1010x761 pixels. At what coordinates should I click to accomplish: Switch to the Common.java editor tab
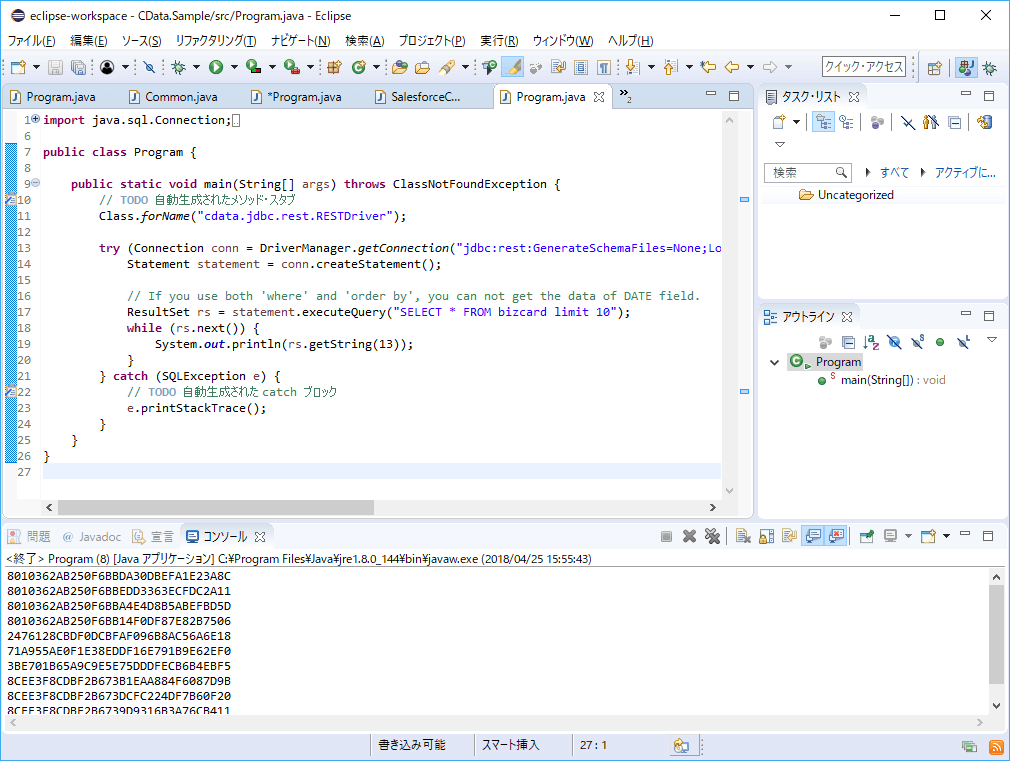click(x=180, y=97)
